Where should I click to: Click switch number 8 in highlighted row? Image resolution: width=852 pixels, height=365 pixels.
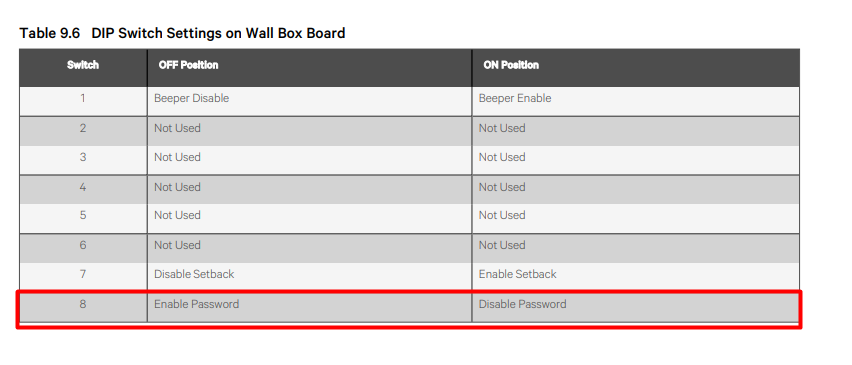83,307
